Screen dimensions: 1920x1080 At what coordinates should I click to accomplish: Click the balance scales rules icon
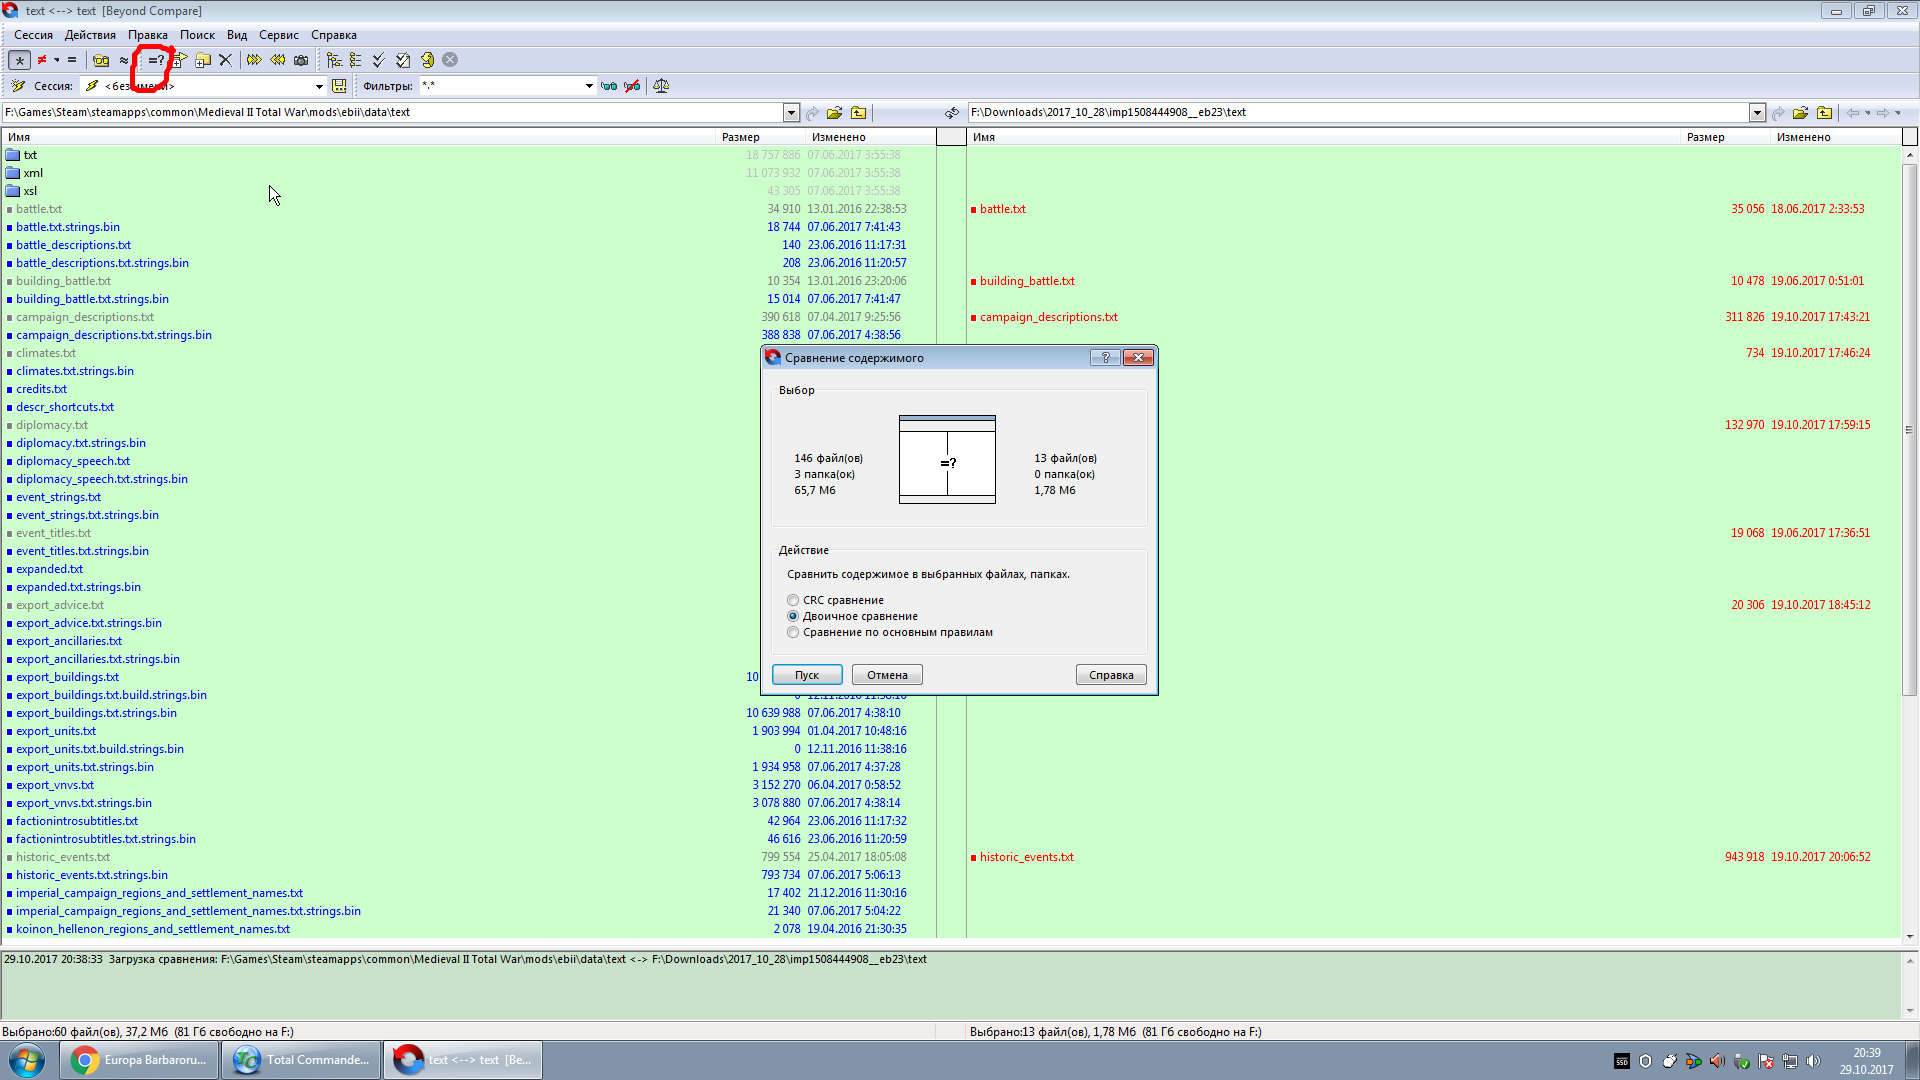661,86
